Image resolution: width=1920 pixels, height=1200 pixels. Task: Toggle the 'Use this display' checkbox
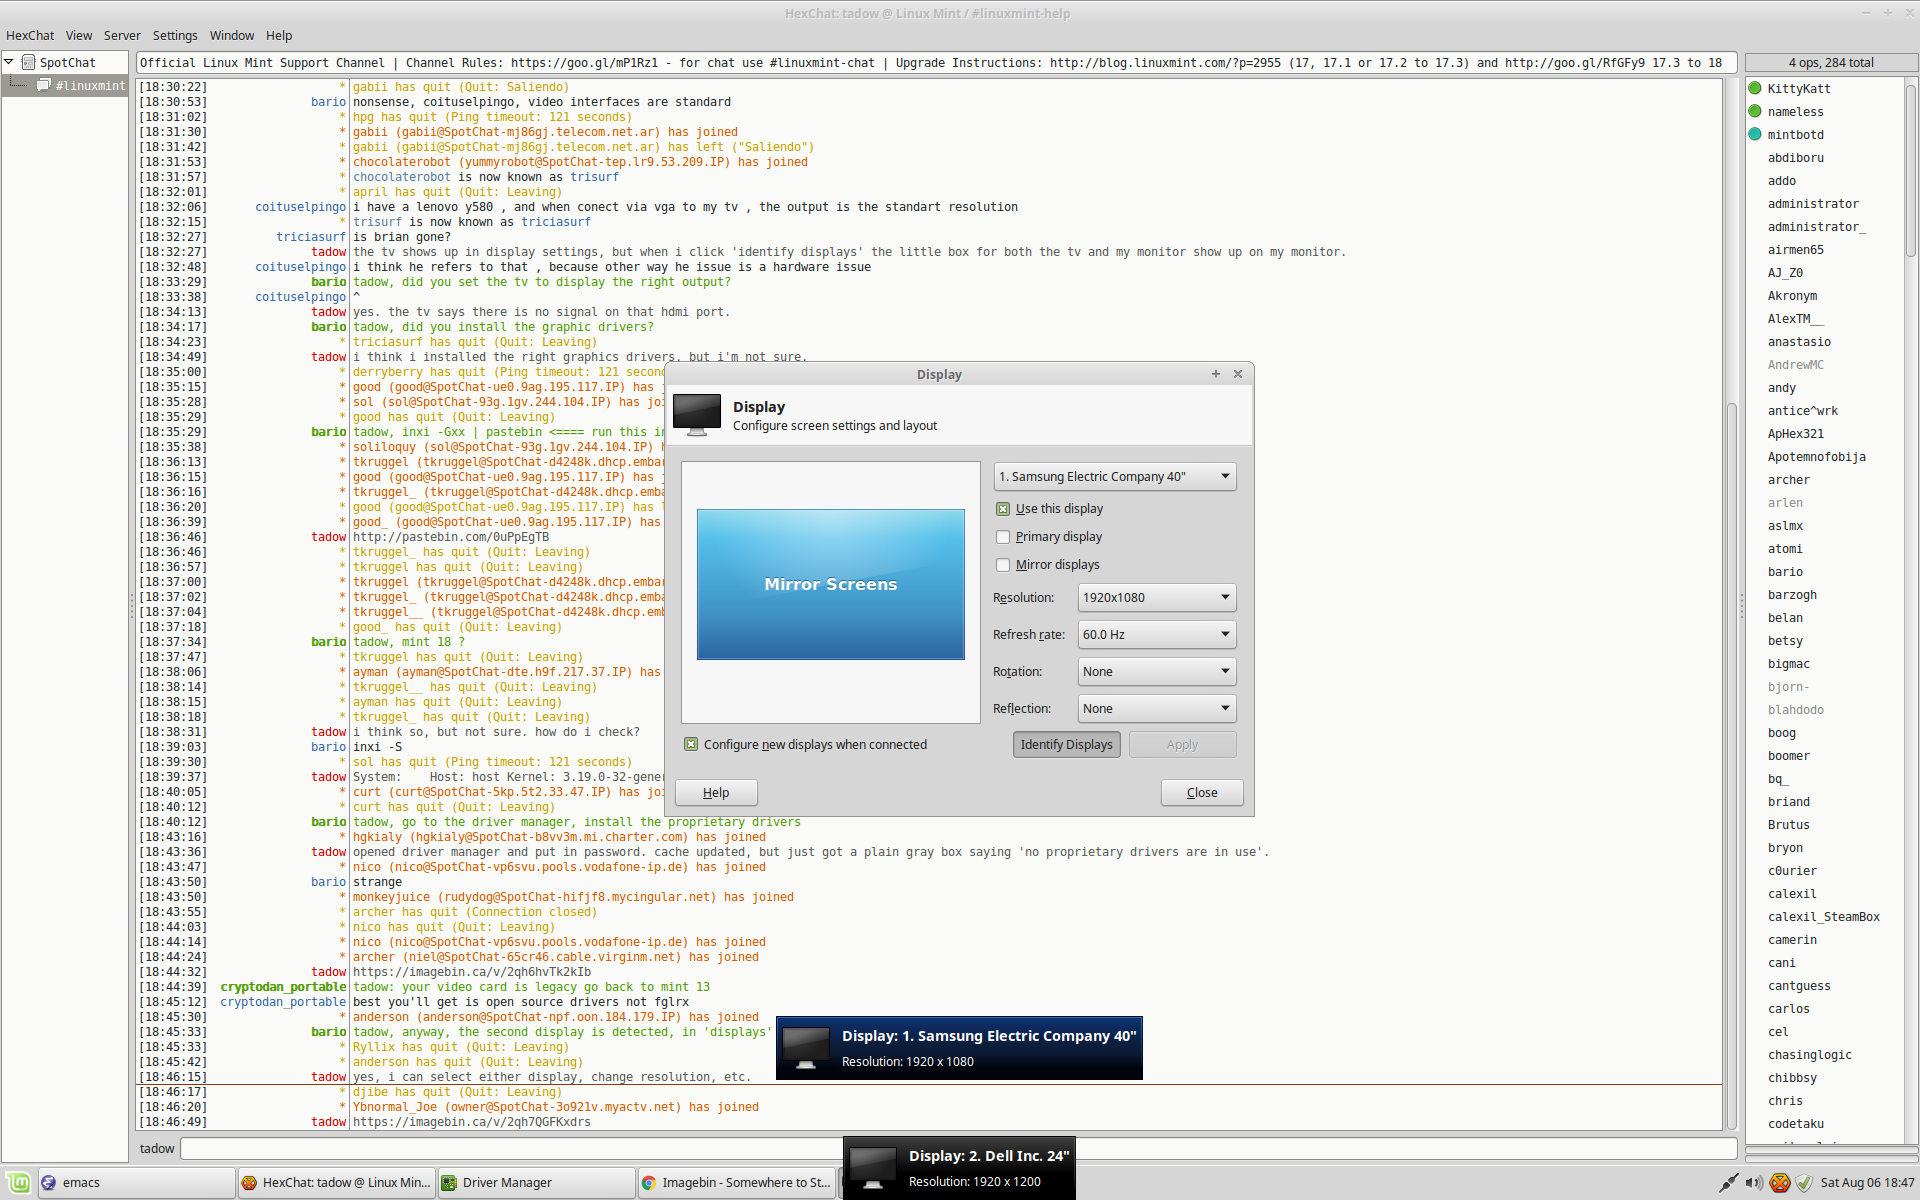(x=1003, y=509)
